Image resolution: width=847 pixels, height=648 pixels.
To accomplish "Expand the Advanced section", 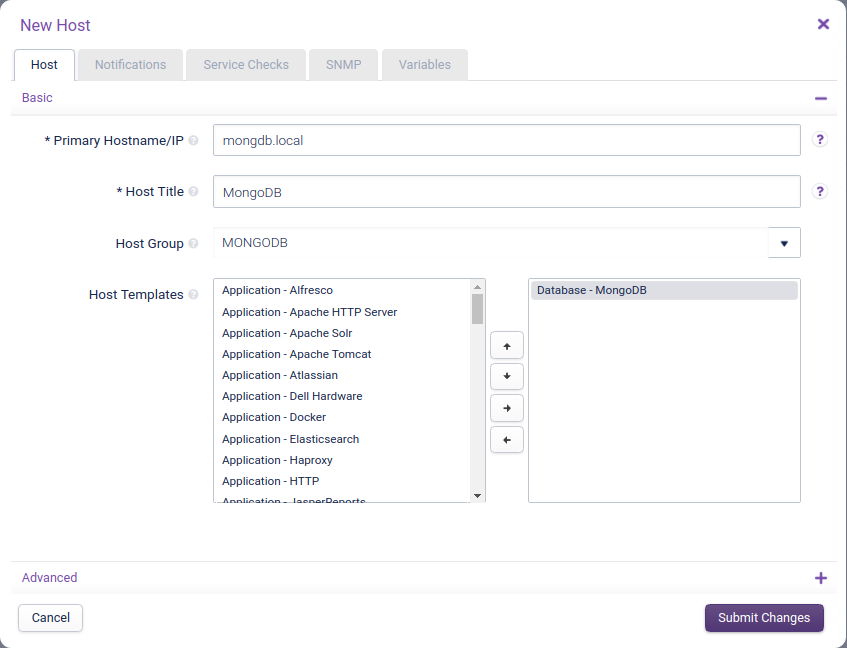I will [x=821, y=578].
